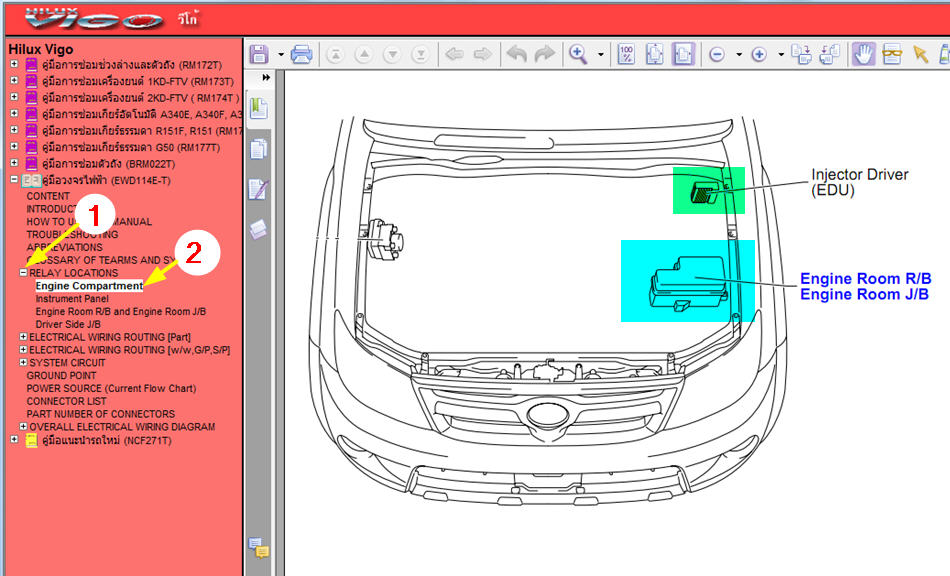Select the Zoom magnifier tool
The height and width of the screenshot is (576, 950).
[x=578, y=55]
